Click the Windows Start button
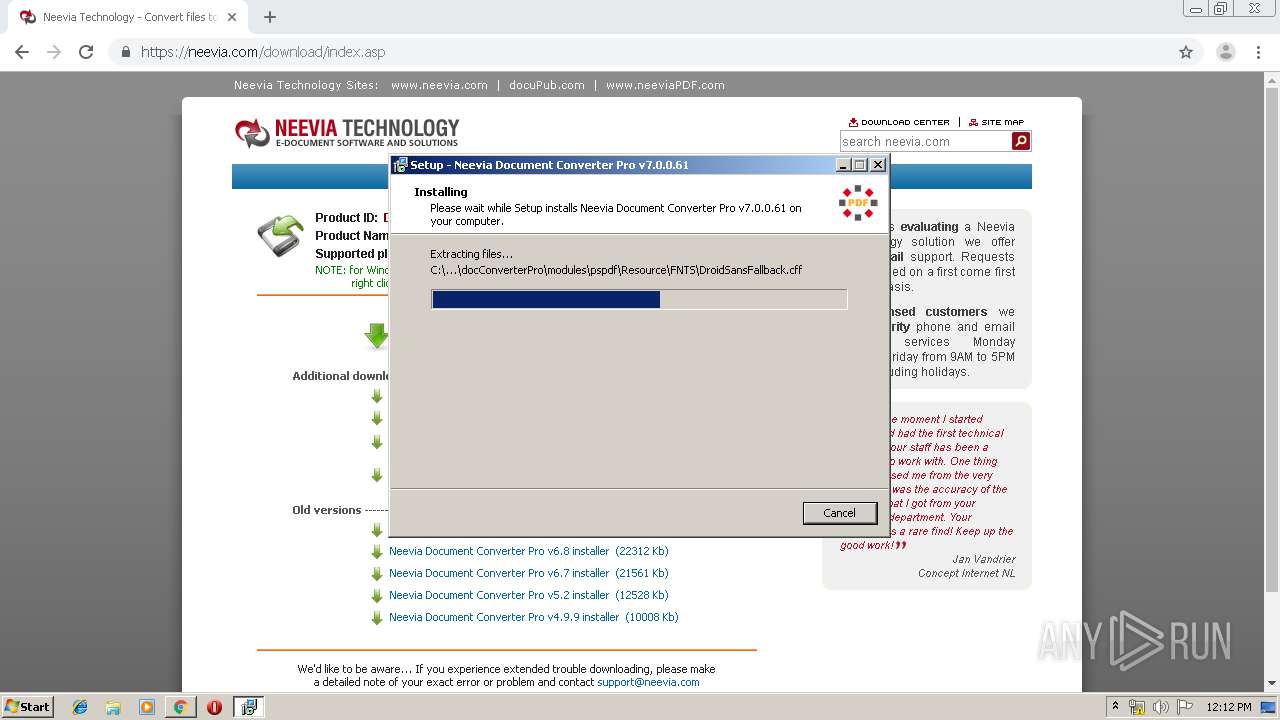1280x720 pixels. click(27, 707)
